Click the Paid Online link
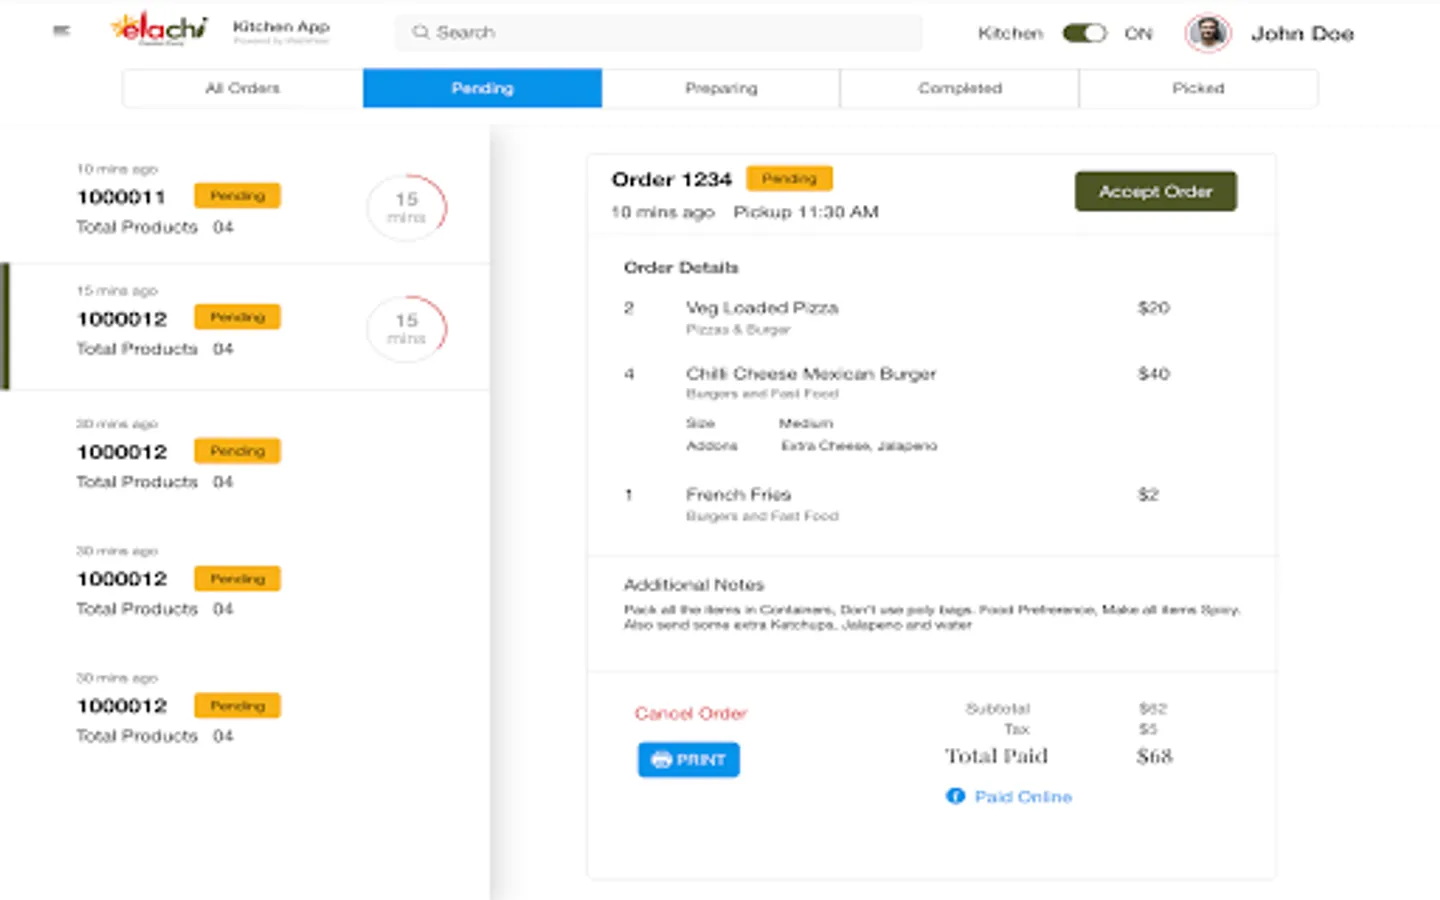 (x=1023, y=797)
